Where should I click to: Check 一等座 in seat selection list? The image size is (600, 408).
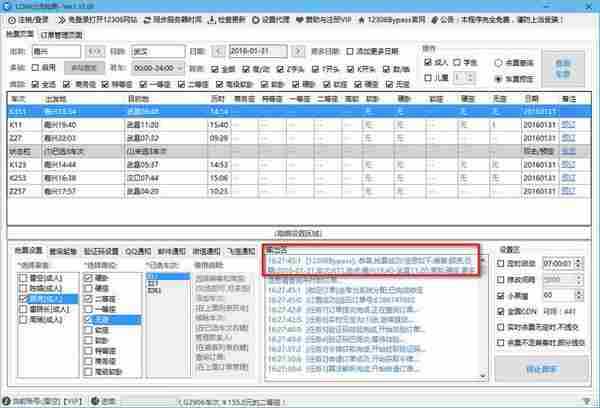tap(88, 309)
